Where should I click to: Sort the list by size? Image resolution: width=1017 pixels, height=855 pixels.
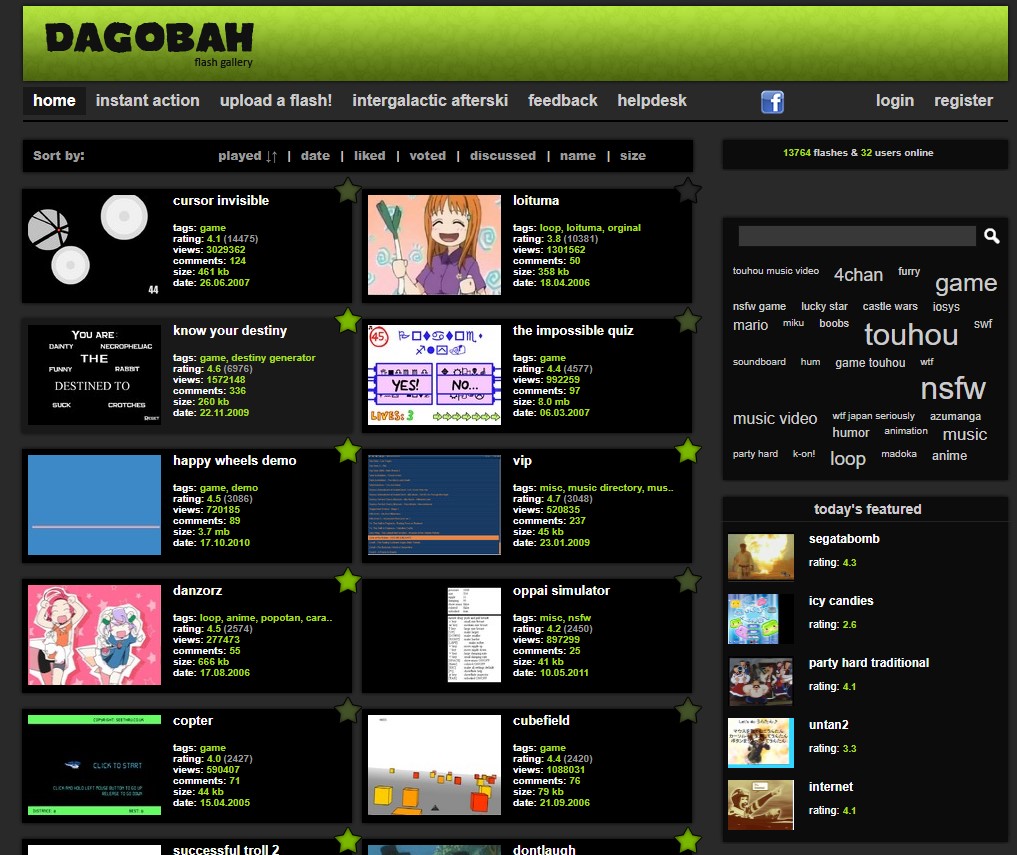coord(632,156)
